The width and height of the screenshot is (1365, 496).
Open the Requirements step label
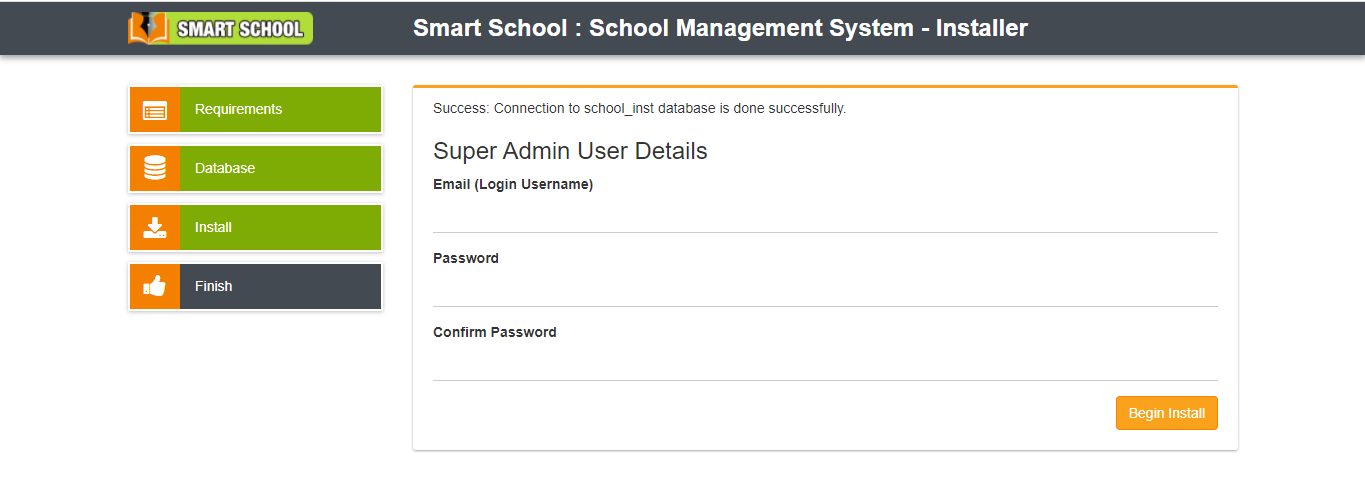tap(238, 110)
